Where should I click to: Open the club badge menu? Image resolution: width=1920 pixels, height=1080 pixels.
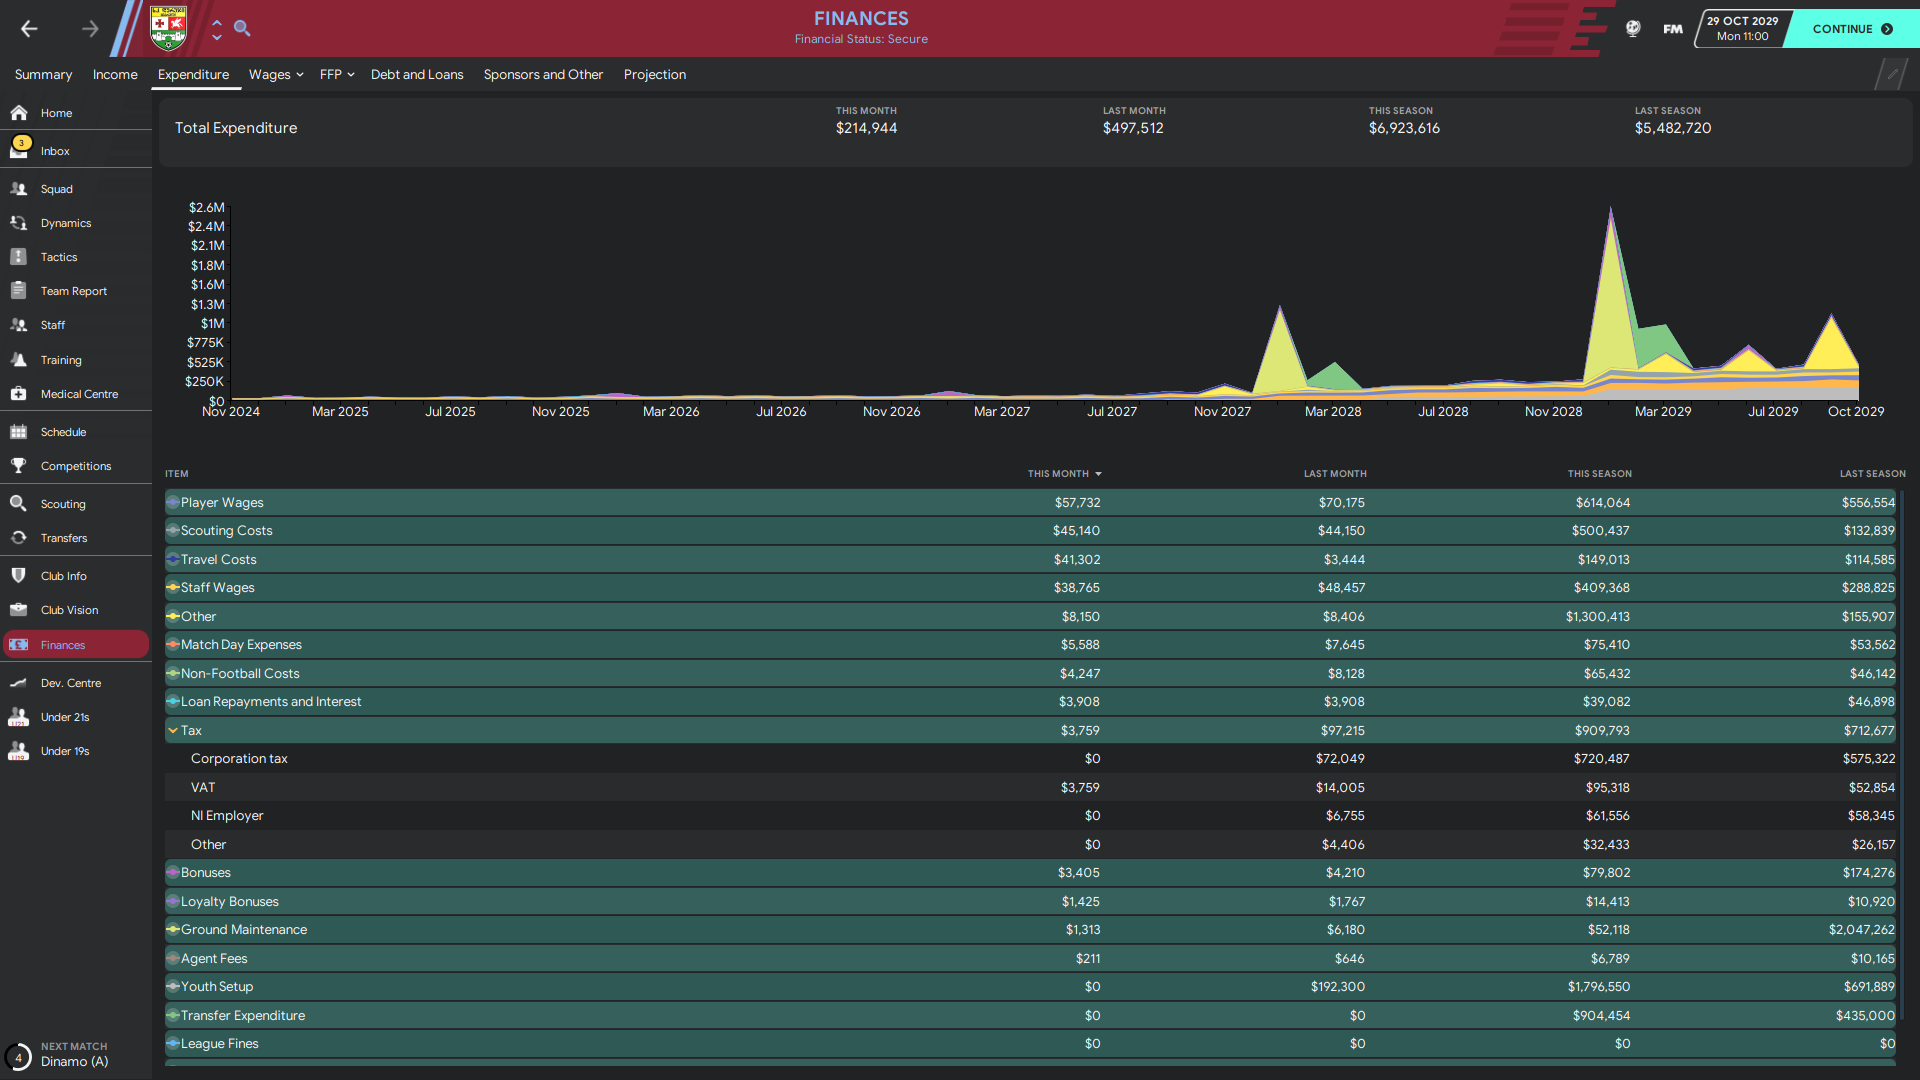point(168,28)
